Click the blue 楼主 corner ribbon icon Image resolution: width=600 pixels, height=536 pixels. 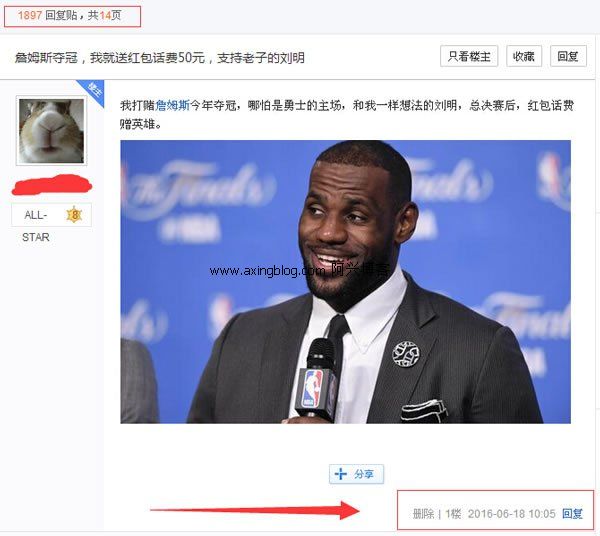(x=93, y=91)
